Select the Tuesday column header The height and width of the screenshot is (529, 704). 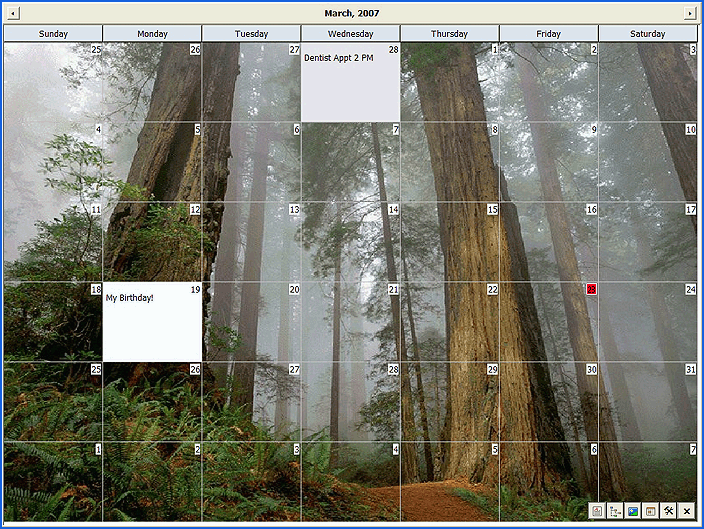pyautogui.click(x=251, y=34)
